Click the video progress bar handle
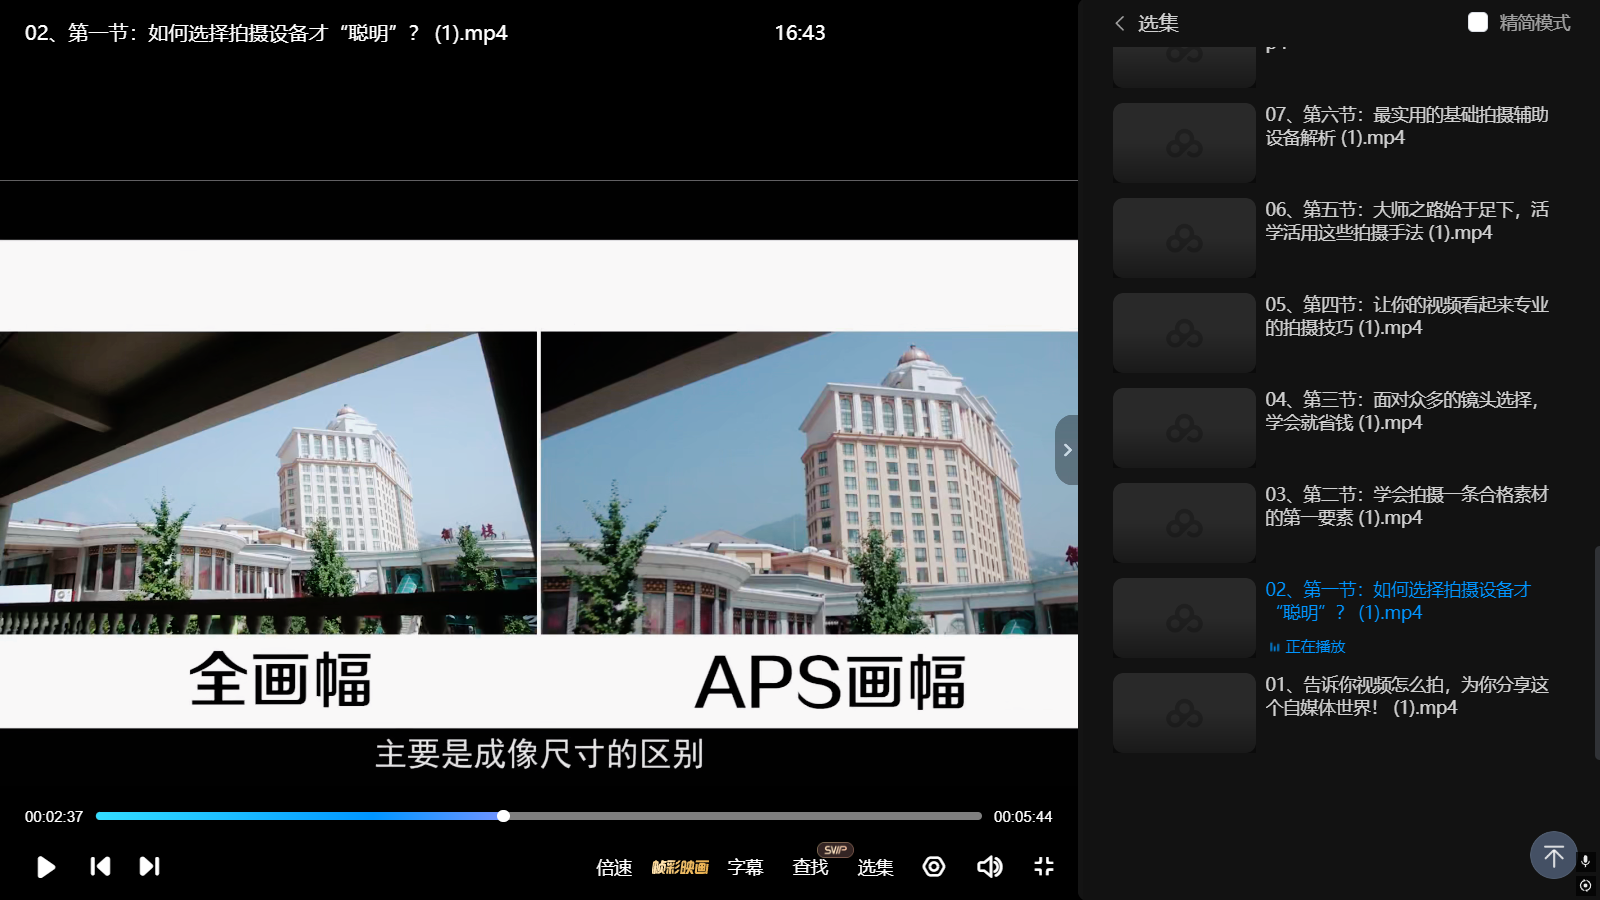This screenshot has height=900, width=1600. pyautogui.click(x=504, y=816)
